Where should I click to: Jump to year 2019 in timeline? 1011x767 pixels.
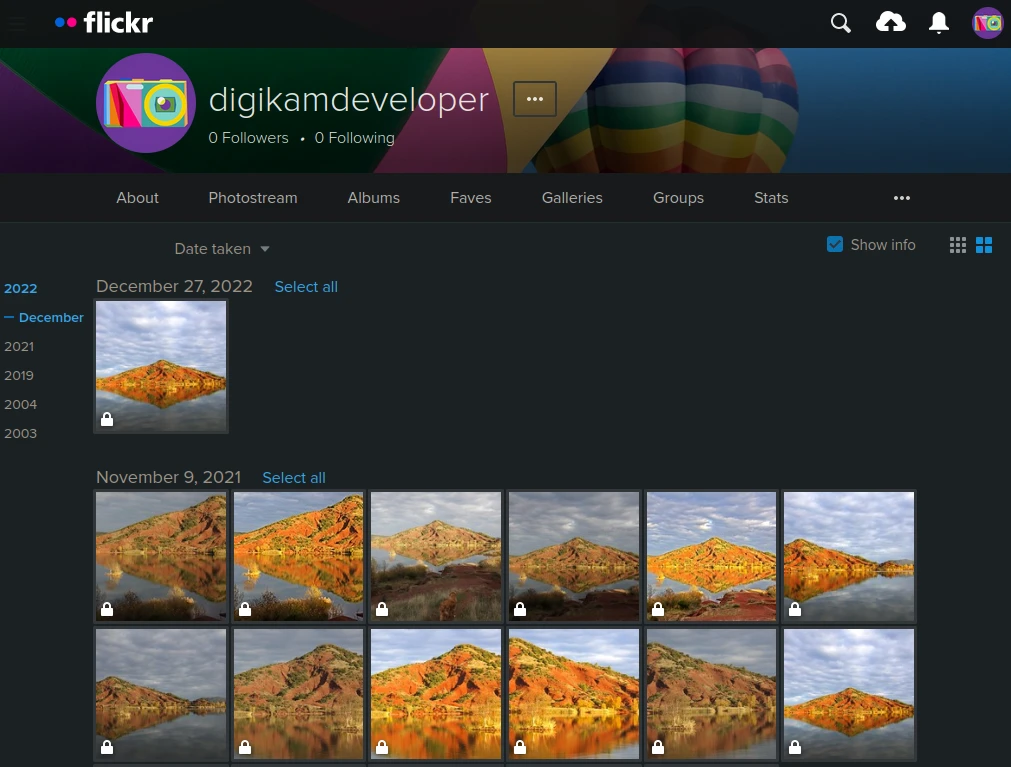(x=19, y=376)
